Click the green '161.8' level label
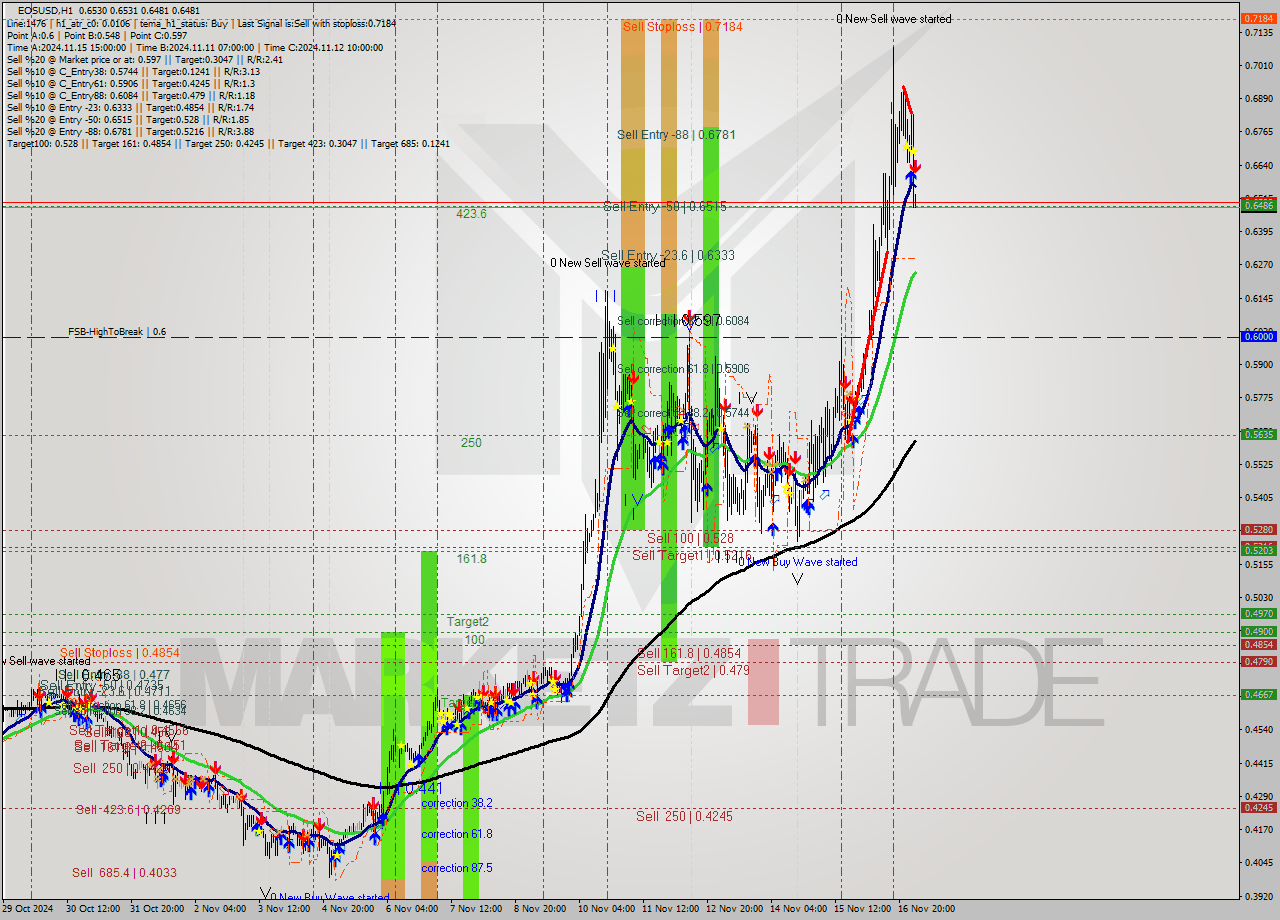Image resolution: width=1280 pixels, height=920 pixels. coord(472,559)
